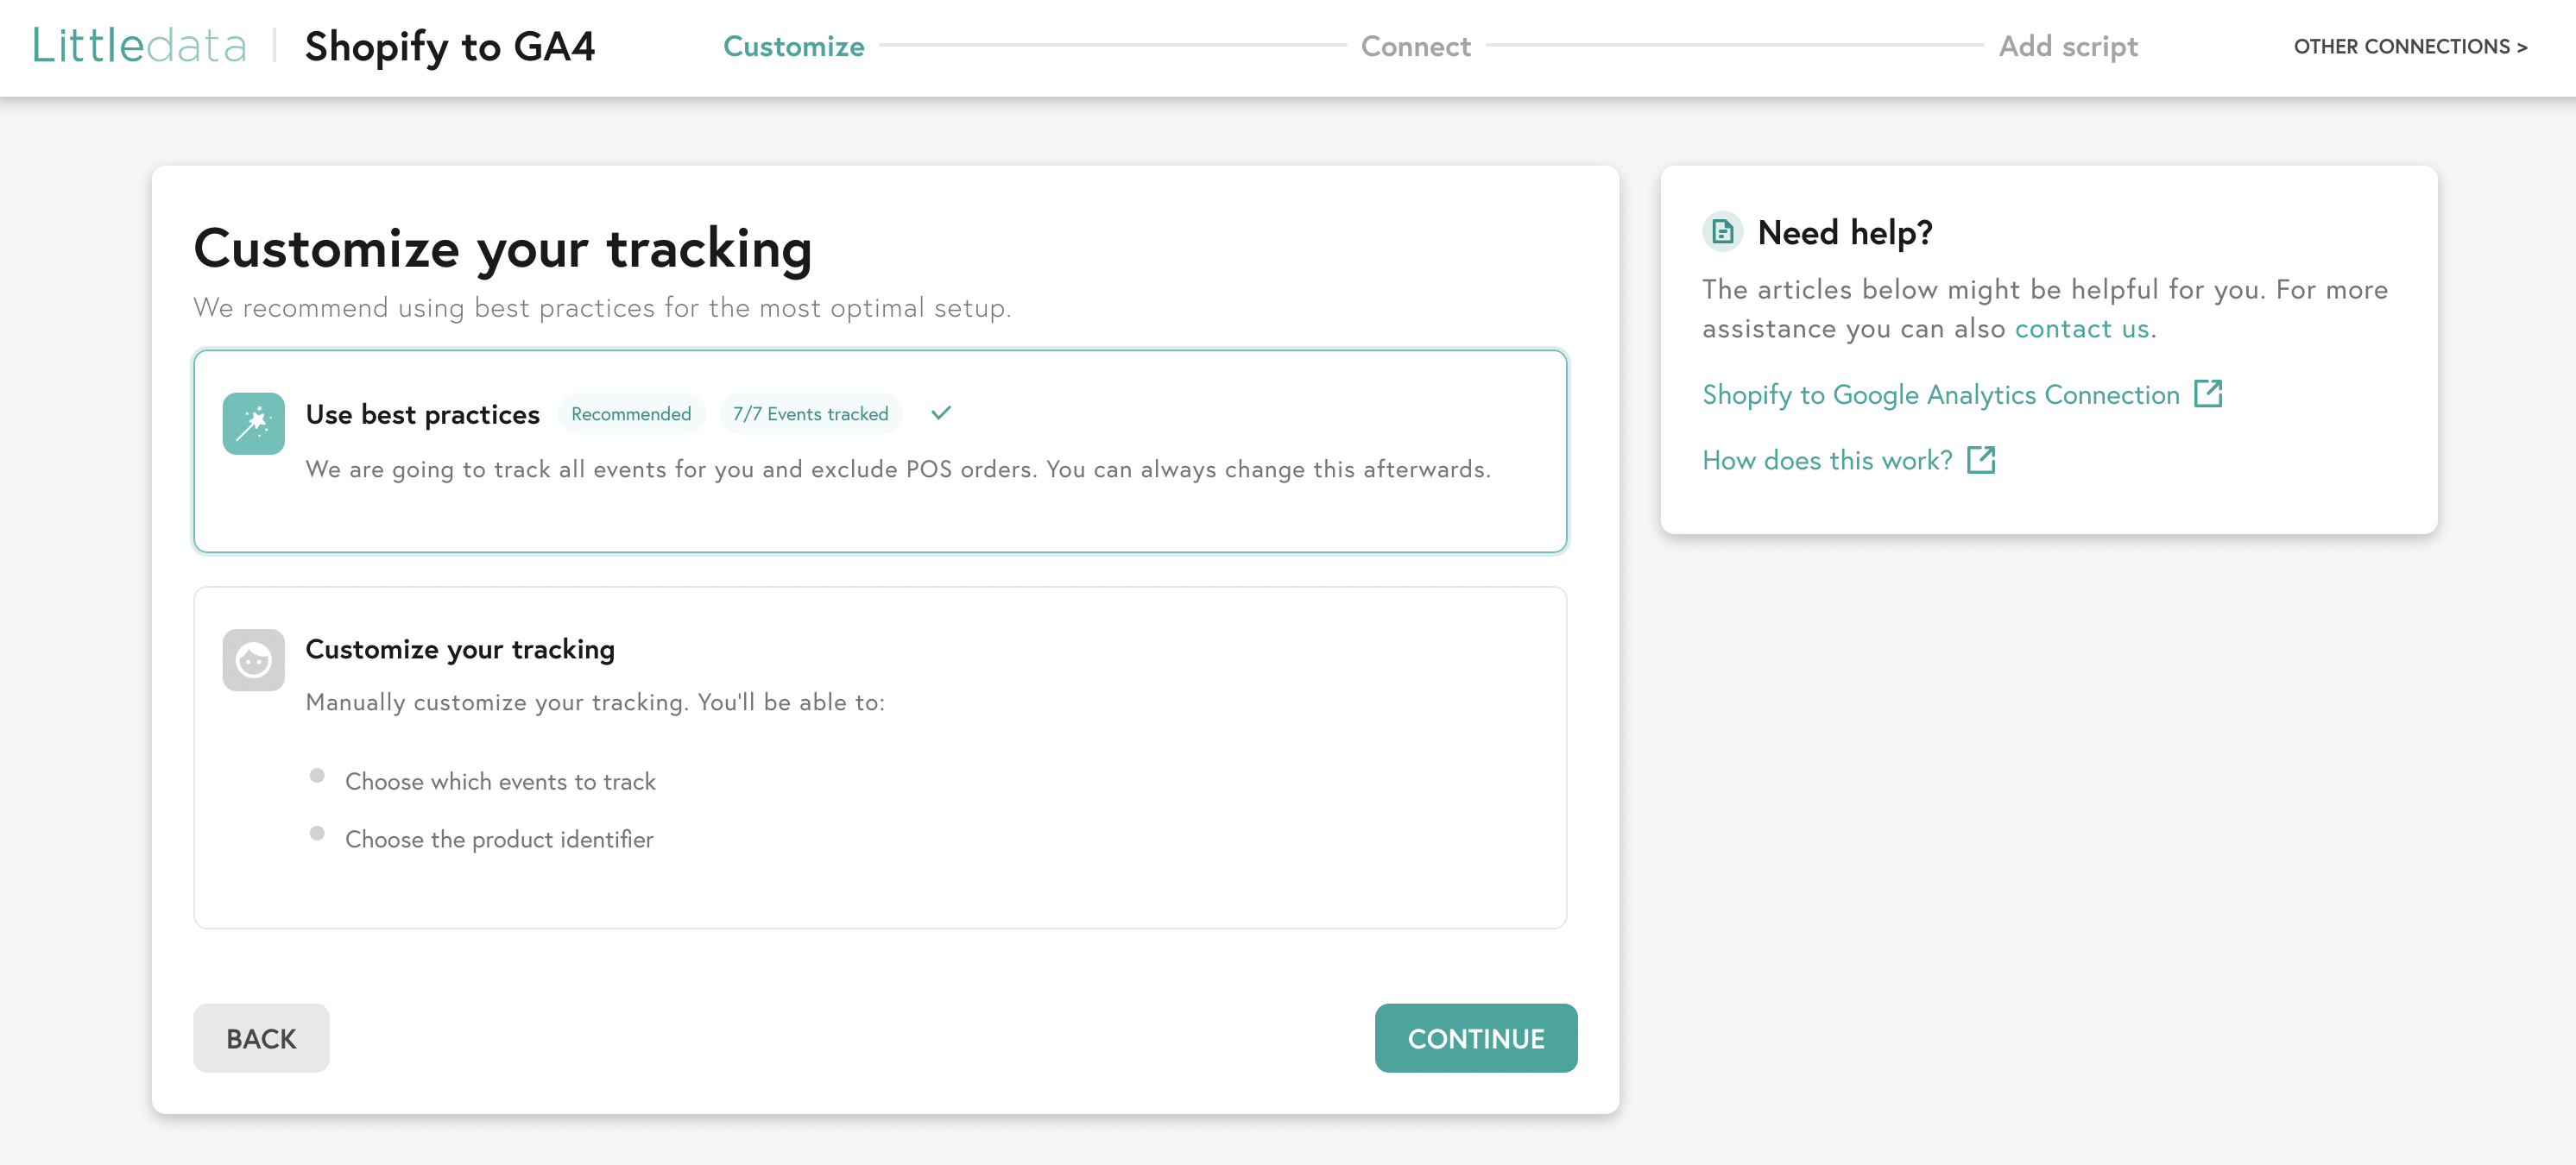This screenshot has height=1165, width=2576.
Task: Click the BACK button
Action: [261, 1038]
